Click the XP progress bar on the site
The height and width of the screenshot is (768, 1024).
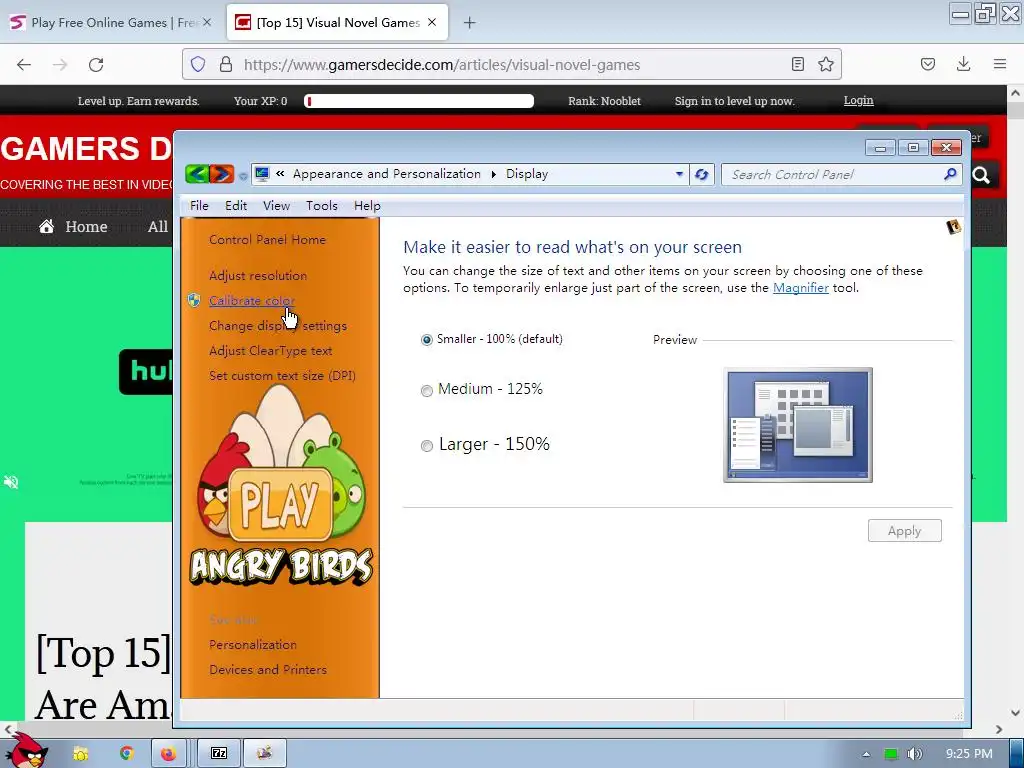pyautogui.click(x=419, y=101)
